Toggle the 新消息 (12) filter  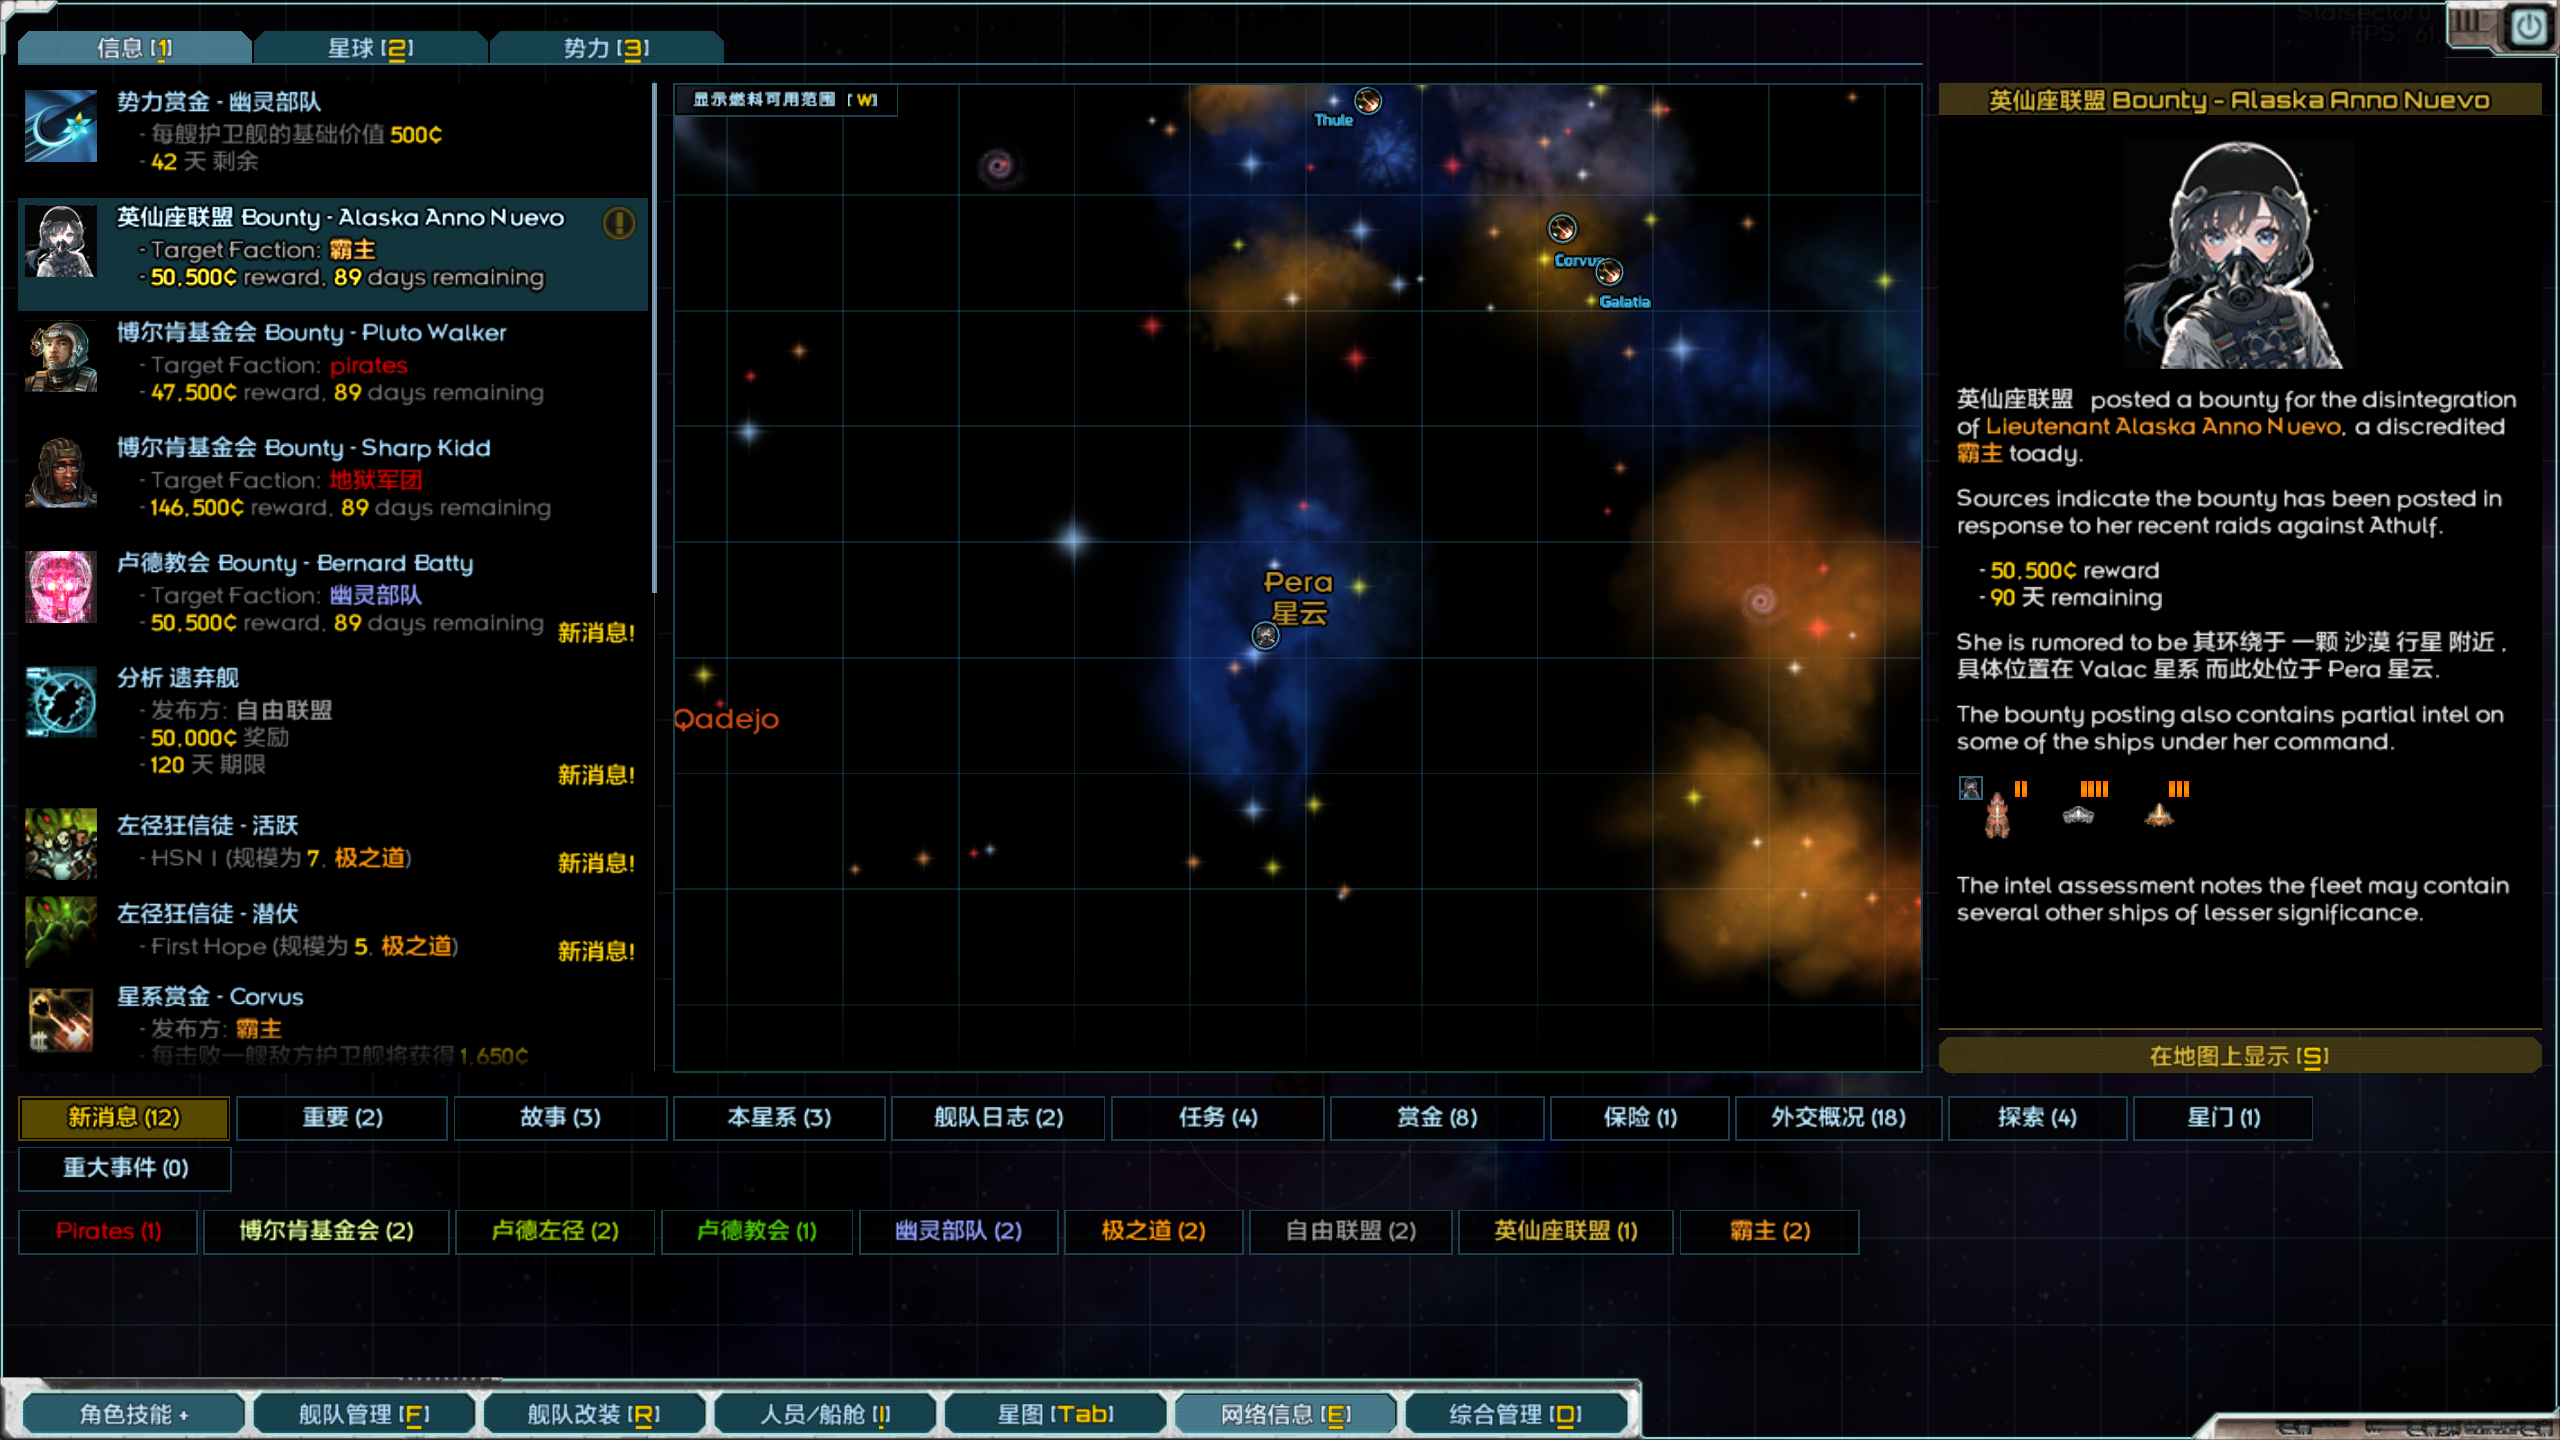click(124, 1118)
